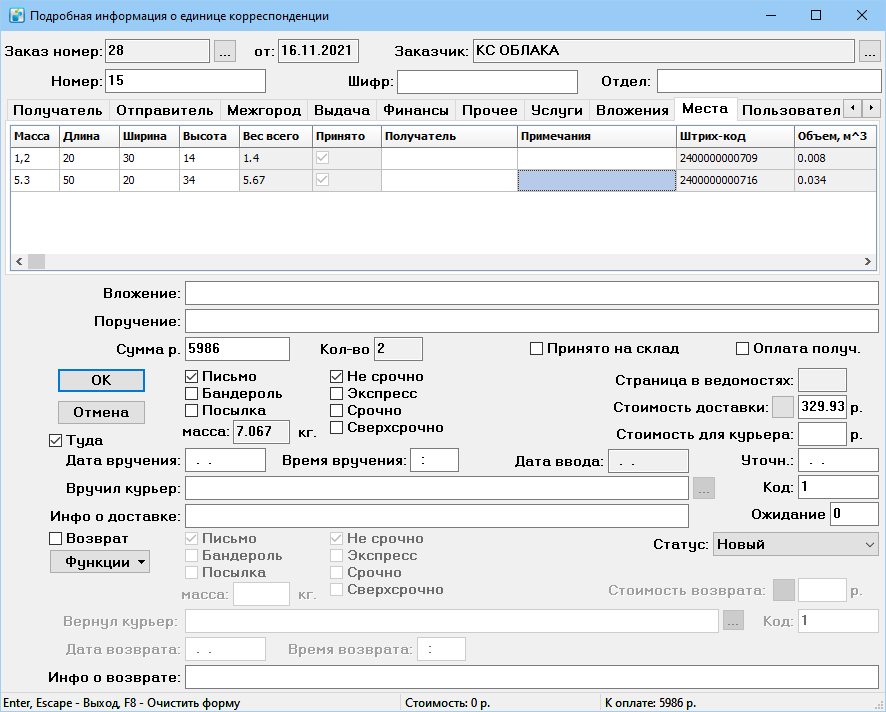
Task: Focus the Инфо о доставке field
Action: point(437,516)
